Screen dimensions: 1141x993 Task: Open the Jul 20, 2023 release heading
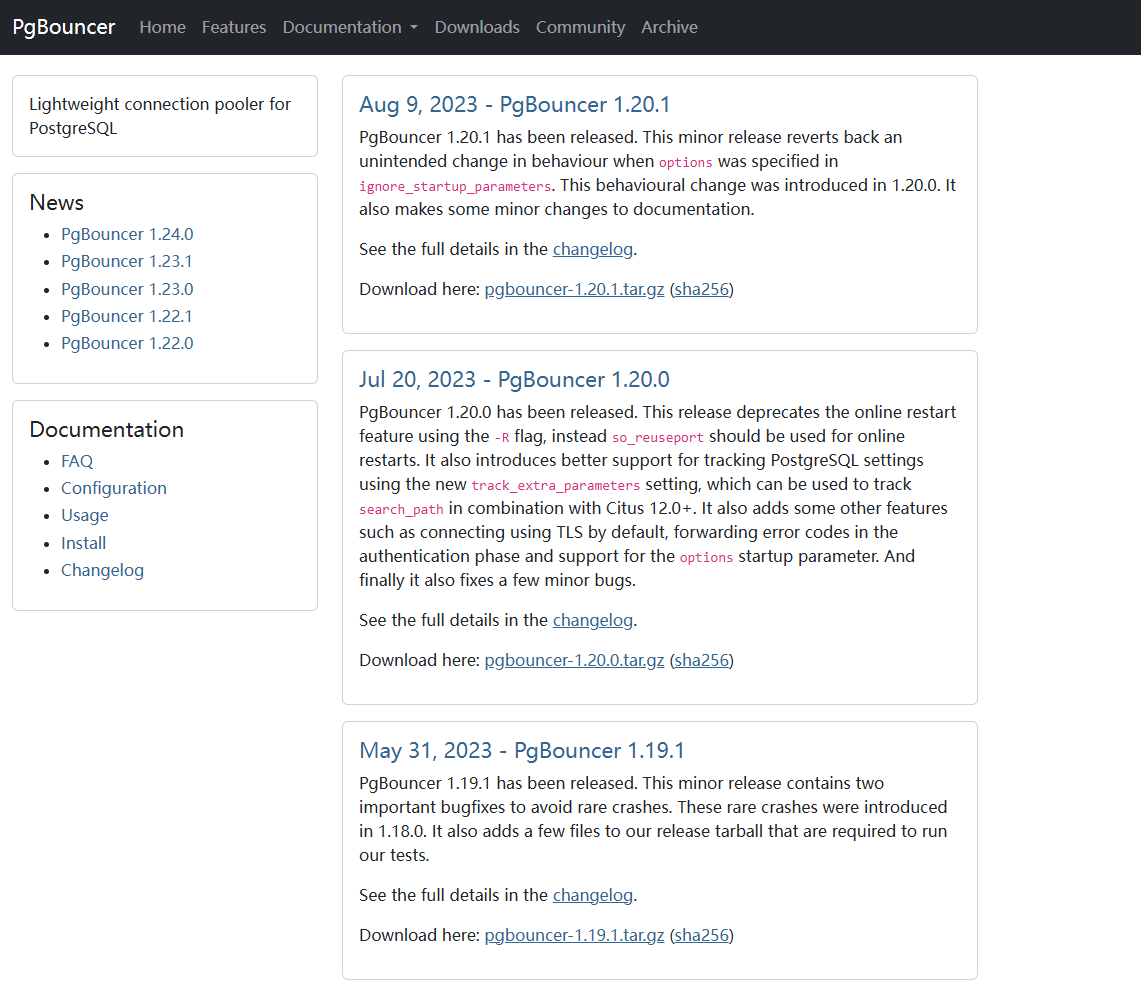(x=514, y=380)
